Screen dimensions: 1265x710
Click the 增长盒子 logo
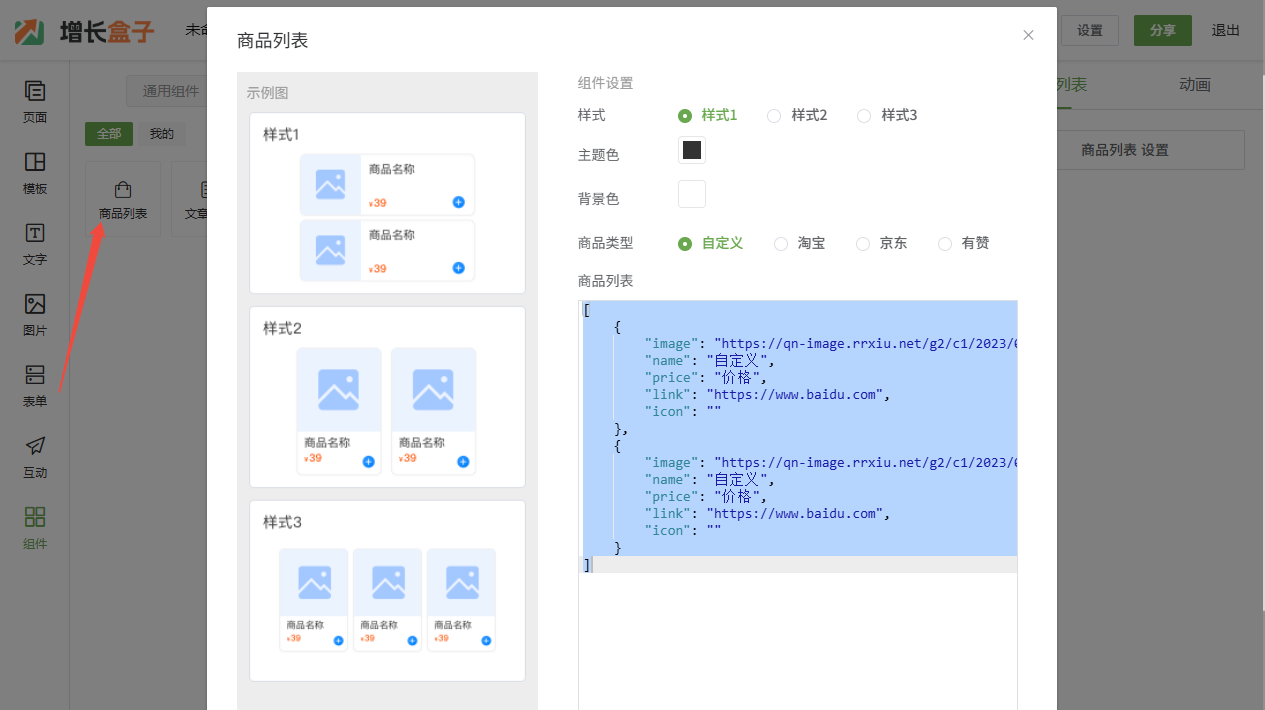(85, 31)
